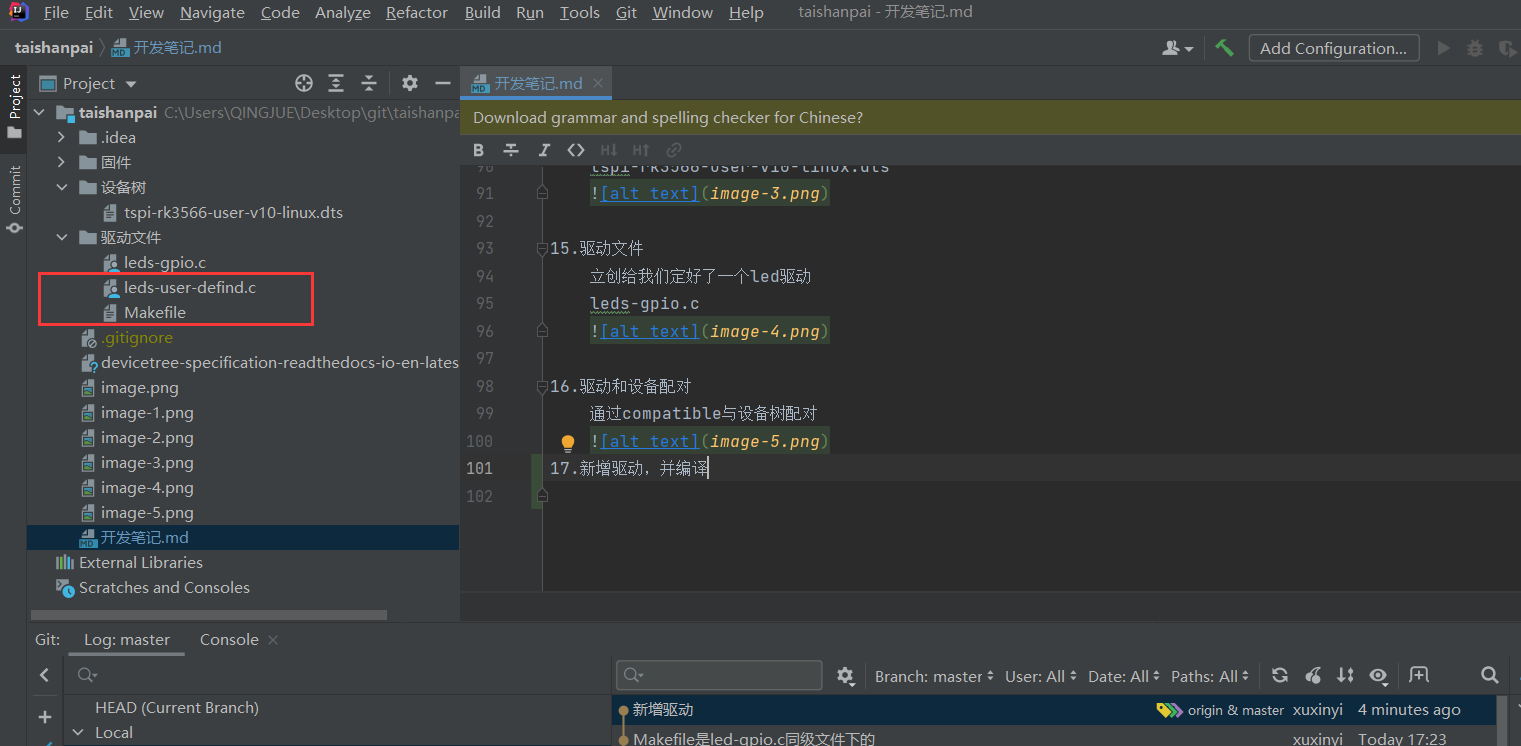The image size is (1521, 746).
Task: Toggle the eye view options in Git log
Action: point(1378,676)
